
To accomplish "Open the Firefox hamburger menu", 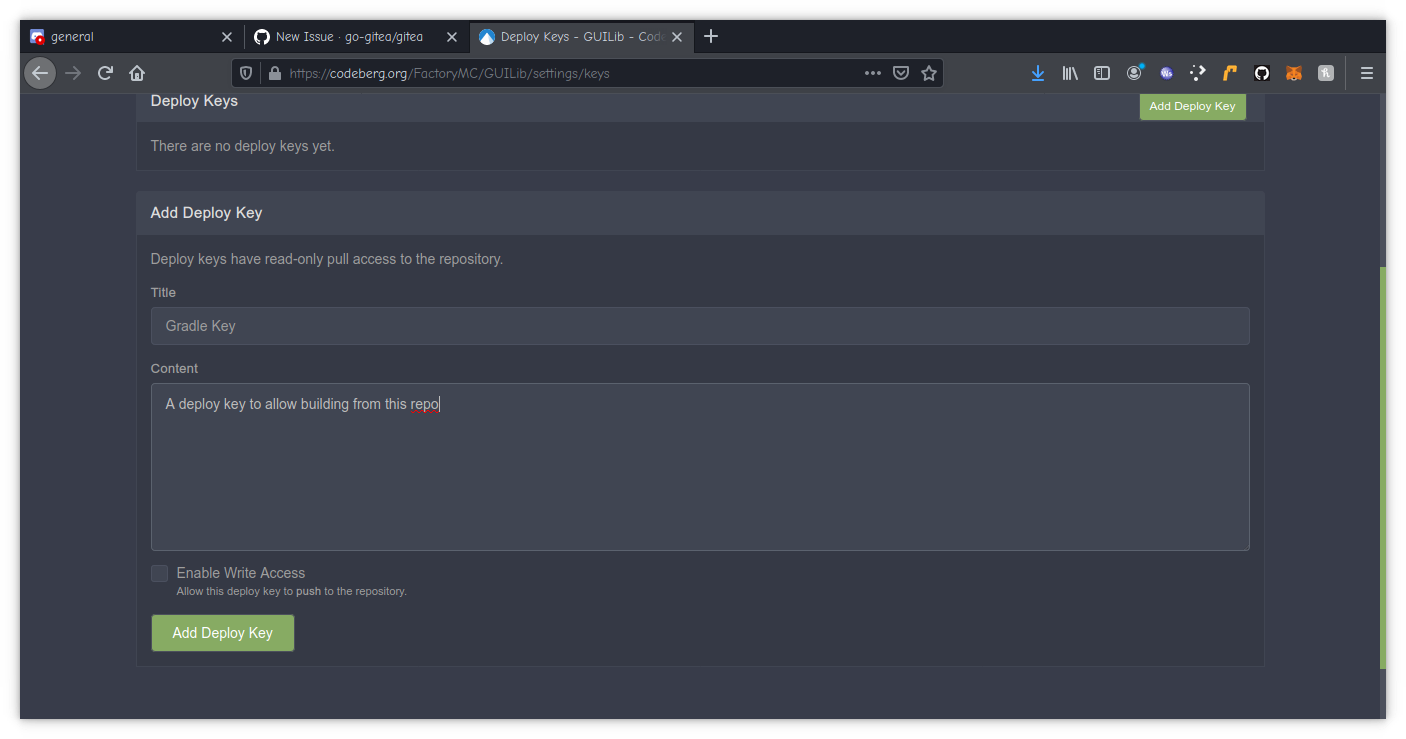I will [1366, 72].
